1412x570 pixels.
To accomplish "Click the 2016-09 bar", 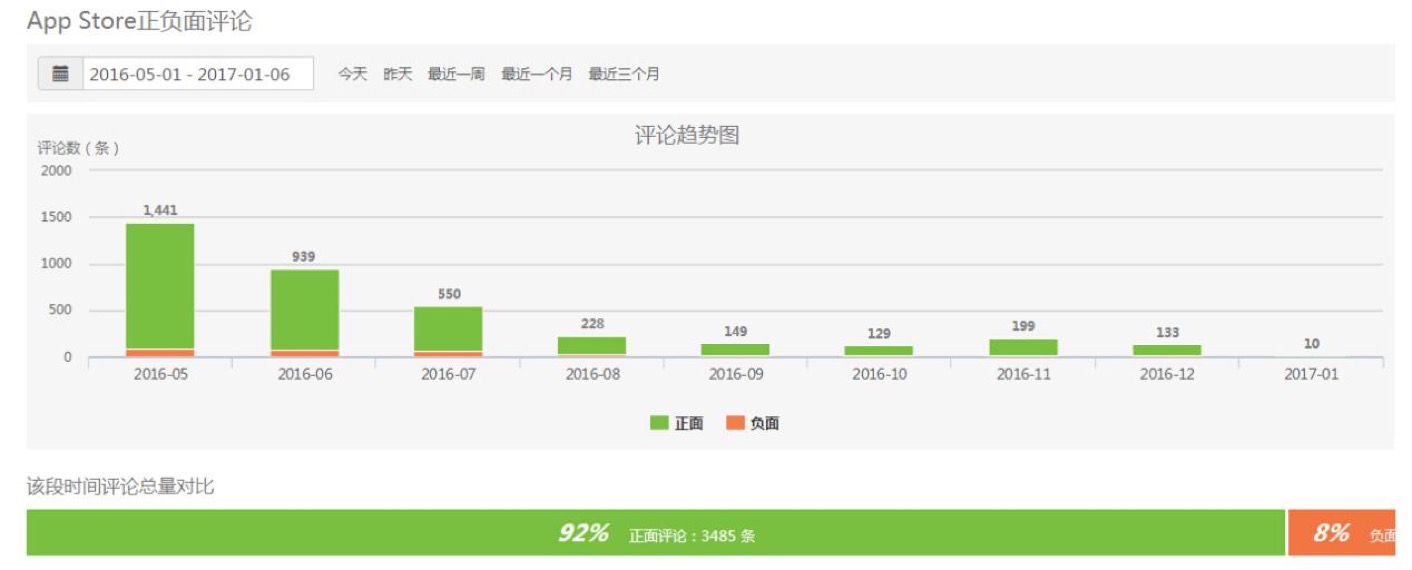I will click(735, 350).
